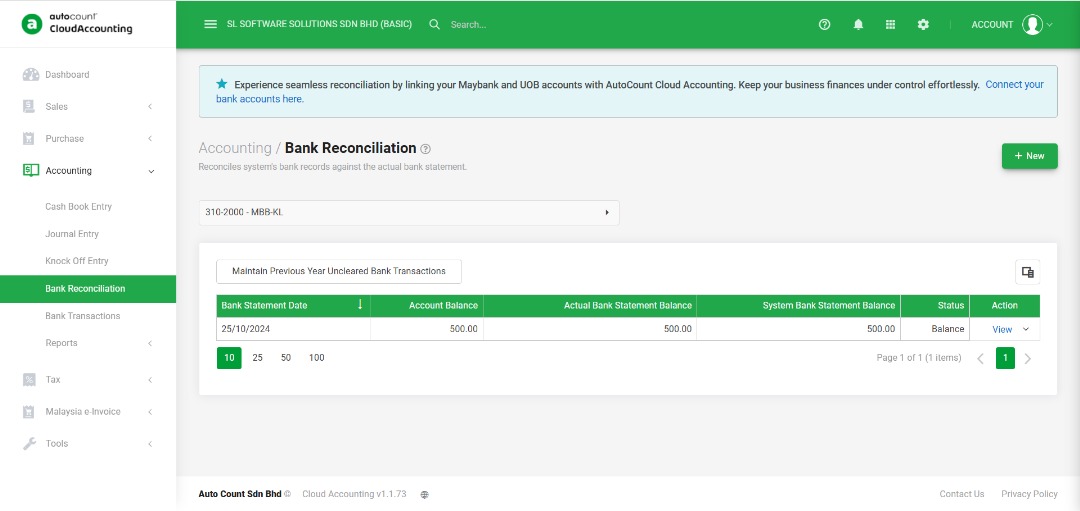Click the green New button
Screen dimensions: 1080x511
pos(1029,156)
